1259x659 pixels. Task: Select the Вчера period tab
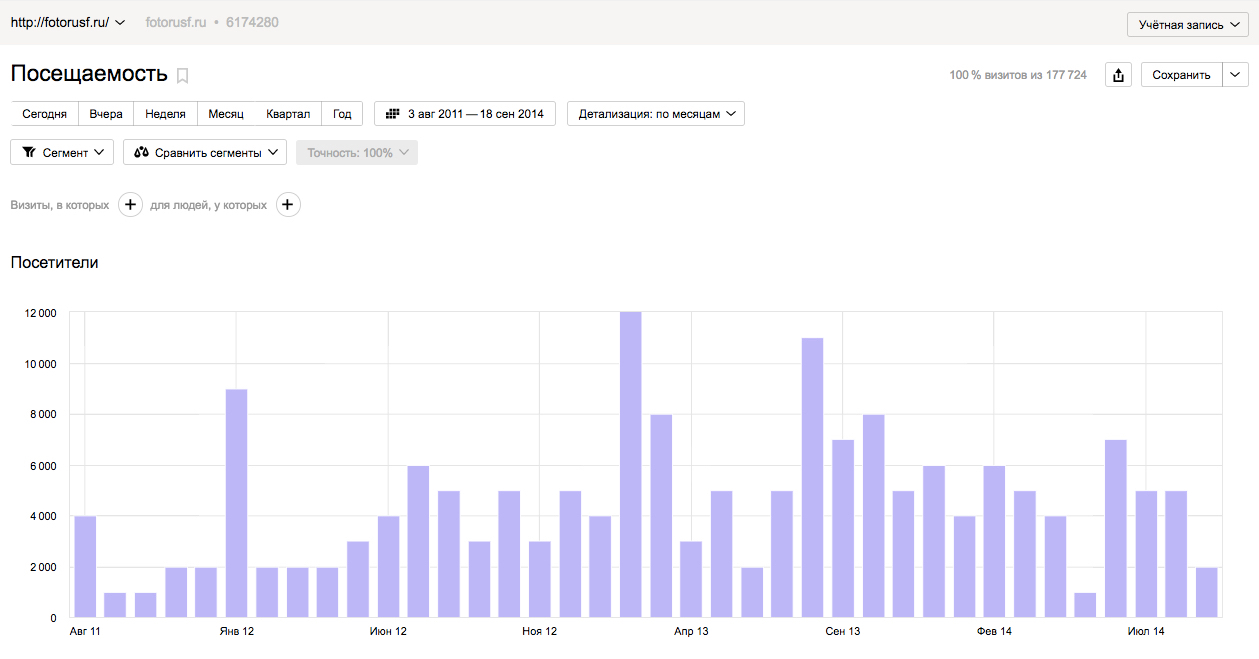tap(106, 114)
